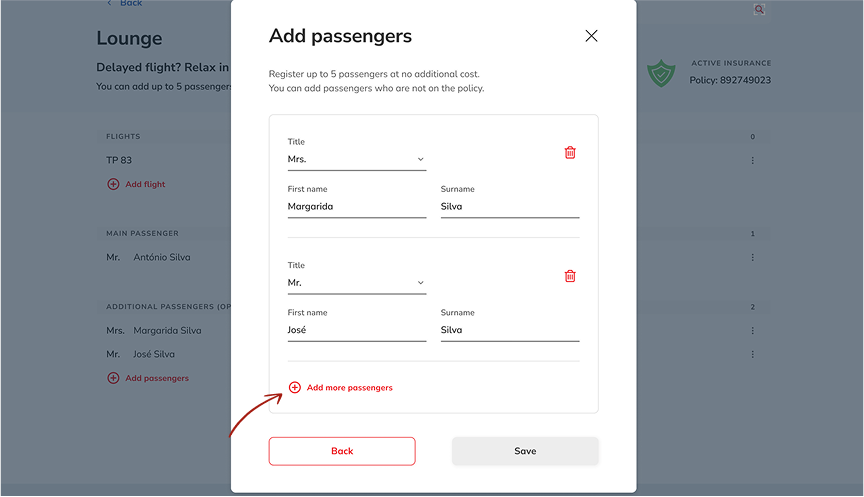Save the passengers list
Viewport: 864px width, 497px height.
[525, 451]
